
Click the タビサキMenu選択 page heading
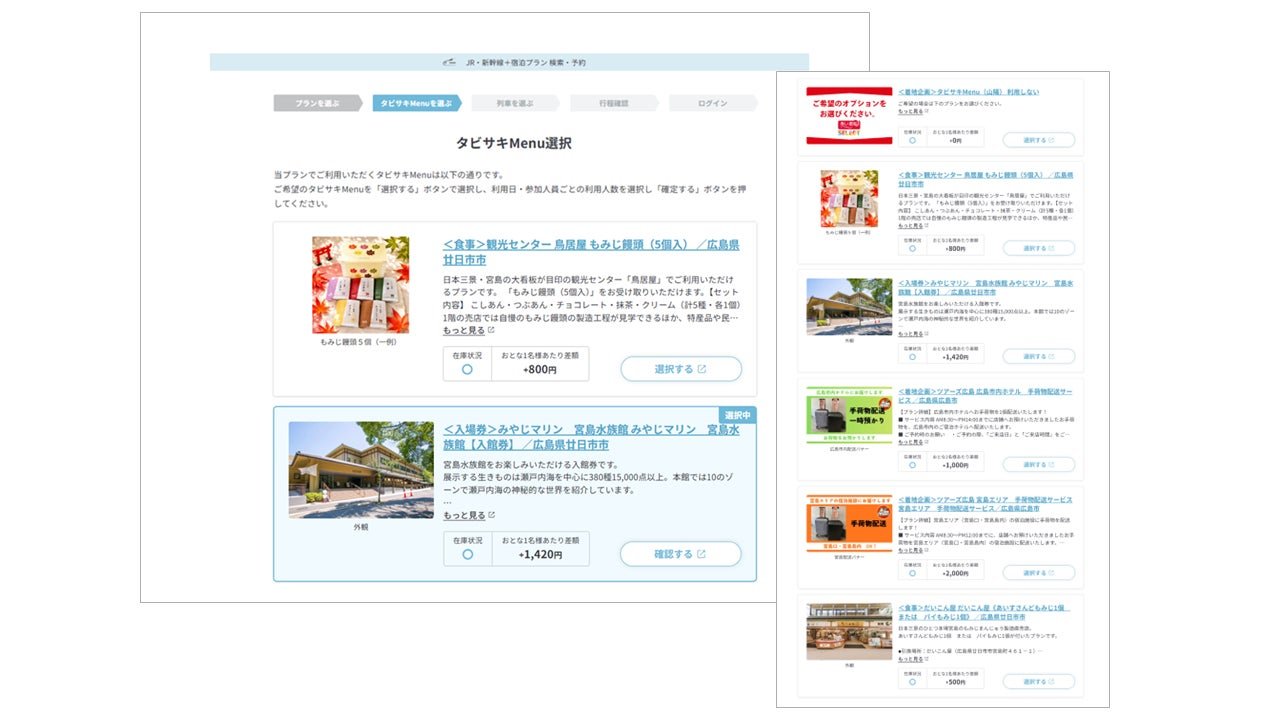coord(514,143)
